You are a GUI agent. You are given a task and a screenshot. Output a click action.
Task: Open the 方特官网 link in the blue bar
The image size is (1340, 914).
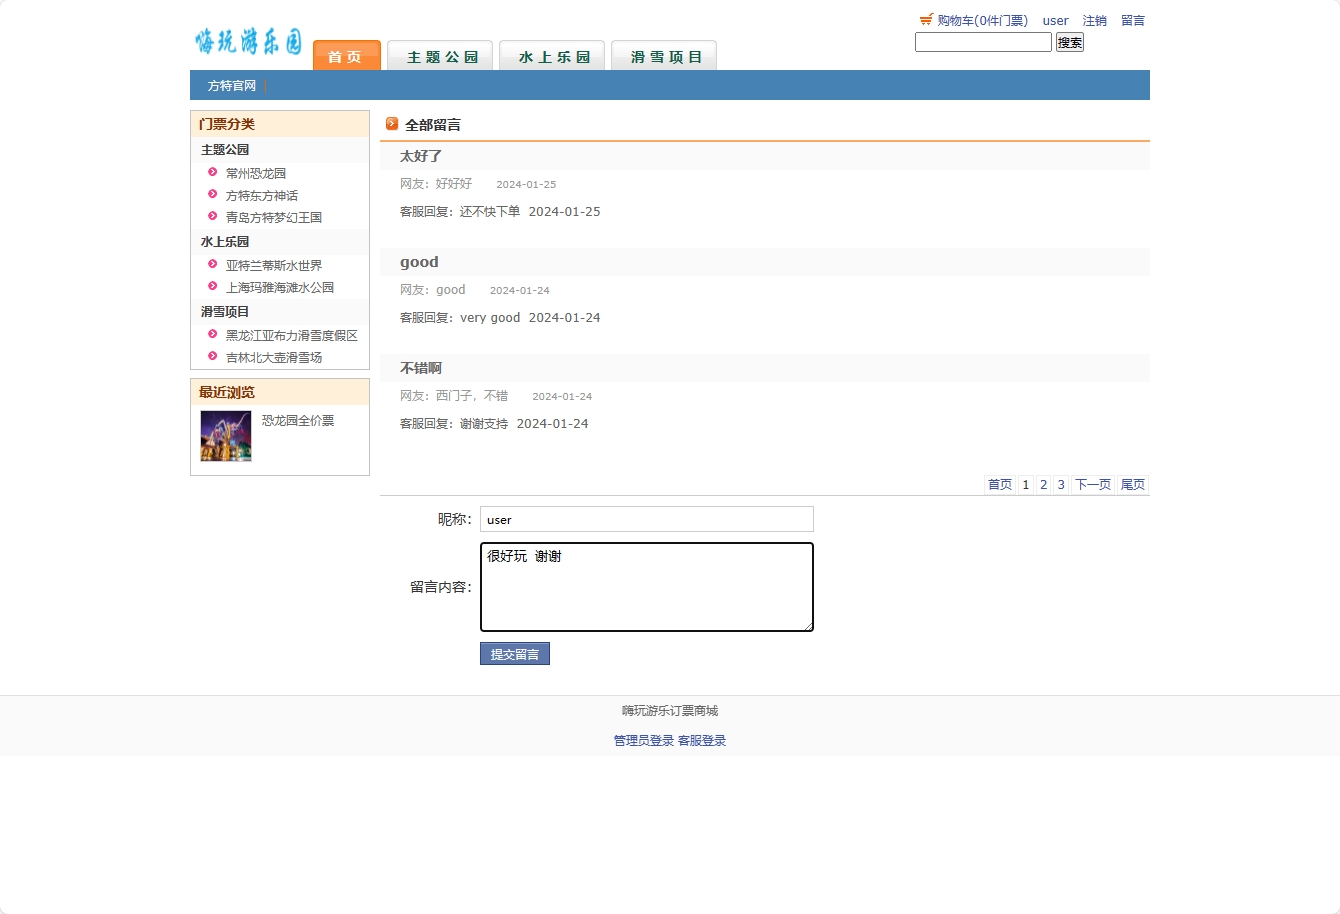(231, 85)
